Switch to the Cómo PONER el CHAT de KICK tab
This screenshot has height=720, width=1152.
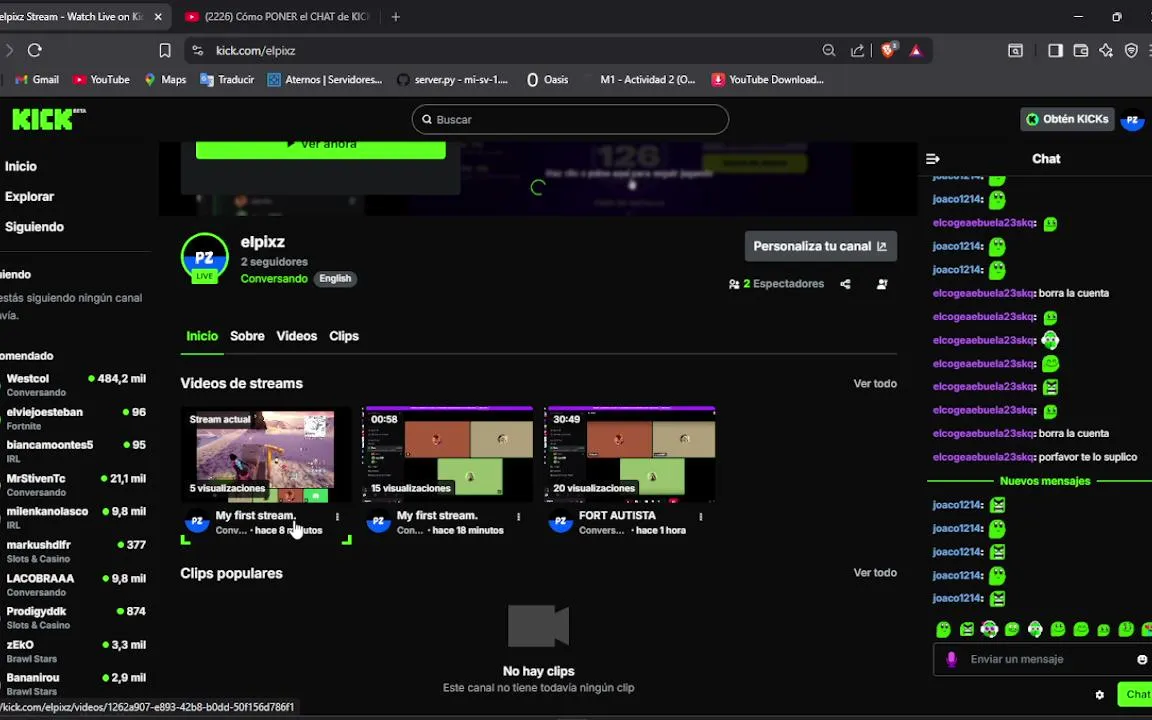click(x=278, y=16)
